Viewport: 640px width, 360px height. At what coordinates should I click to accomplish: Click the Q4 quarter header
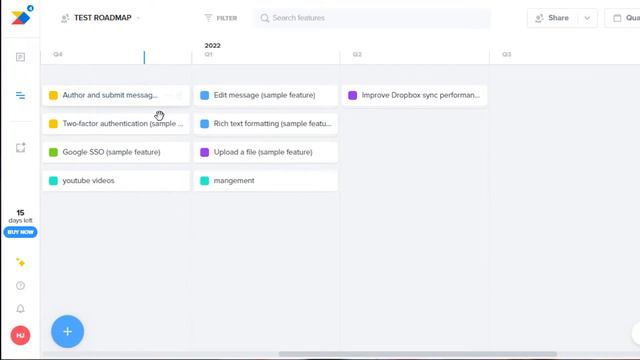58,54
